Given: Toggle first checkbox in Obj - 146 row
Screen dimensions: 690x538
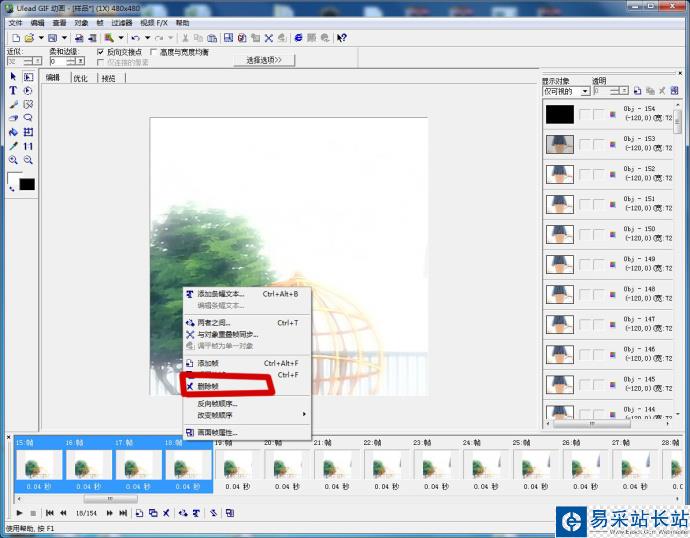Looking at the screenshot, I should tap(585, 355).
